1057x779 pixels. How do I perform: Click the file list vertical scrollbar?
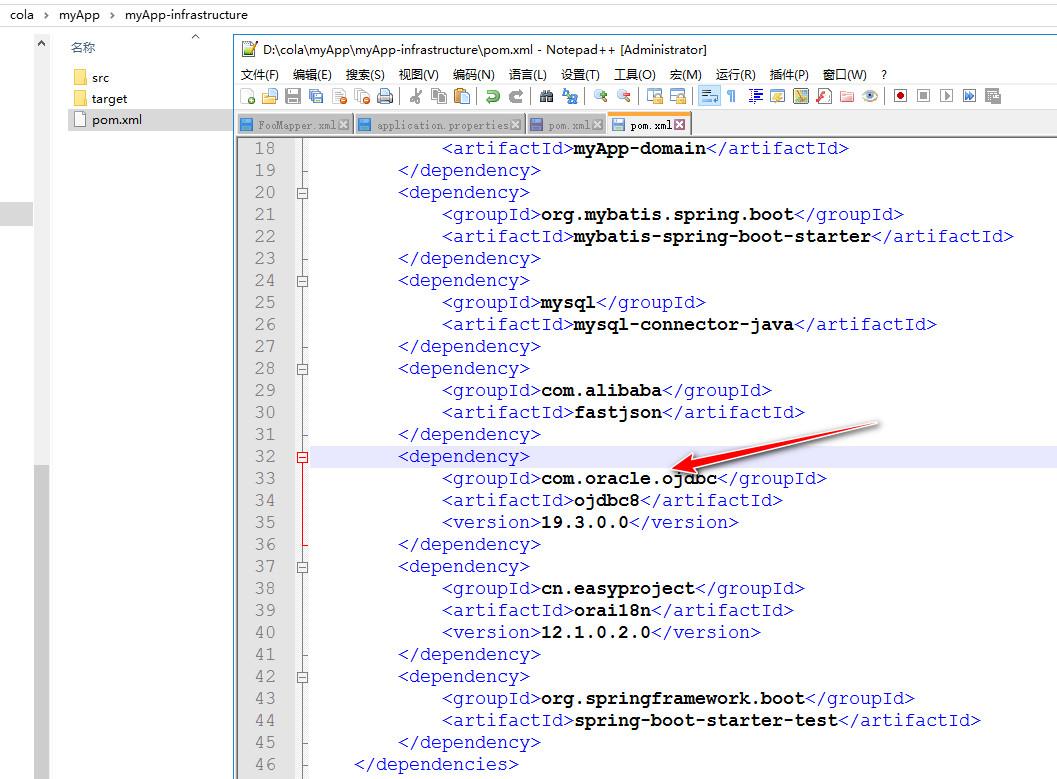tap(42, 404)
